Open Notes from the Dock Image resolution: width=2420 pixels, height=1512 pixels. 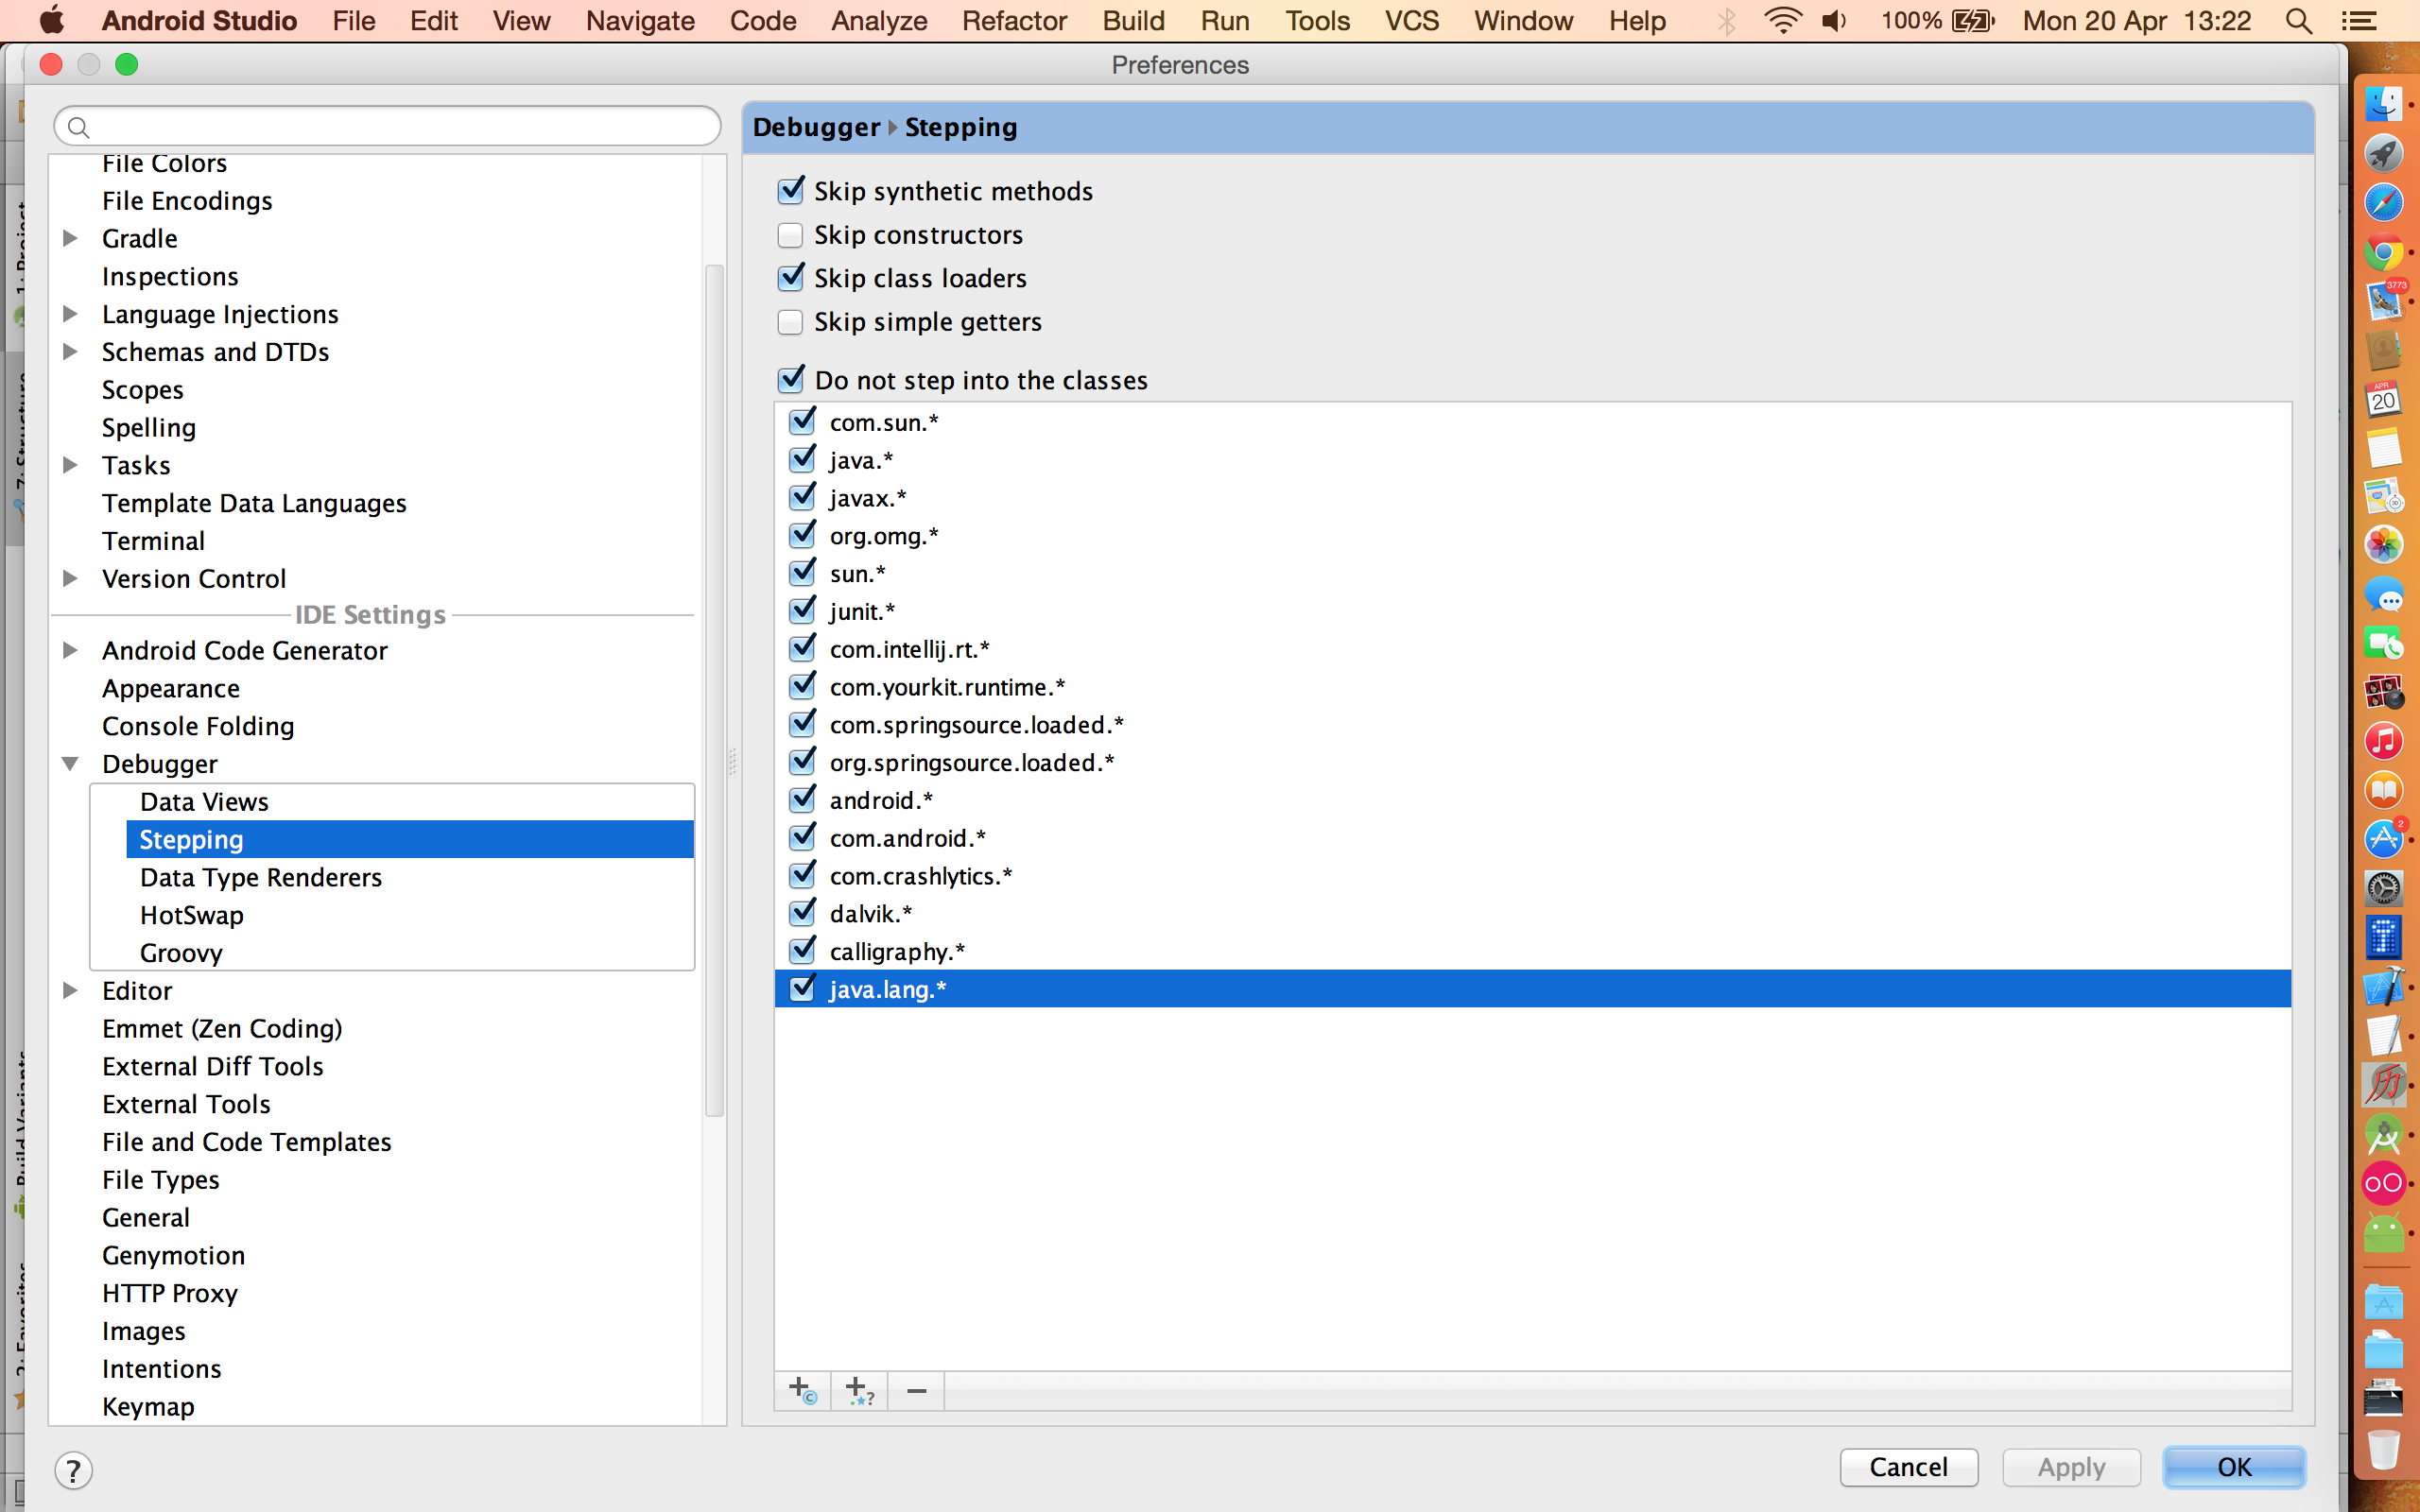[2384, 447]
